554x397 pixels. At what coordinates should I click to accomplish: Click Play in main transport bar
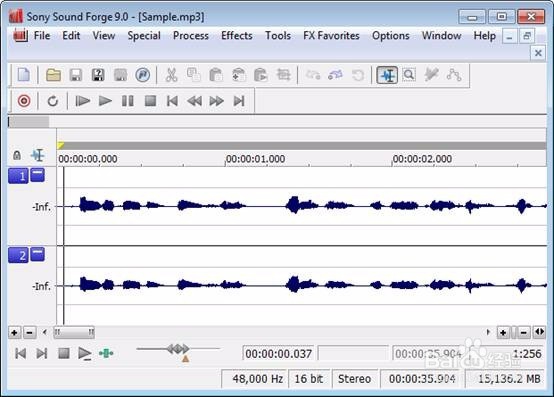pyautogui.click(x=105, y=101)
